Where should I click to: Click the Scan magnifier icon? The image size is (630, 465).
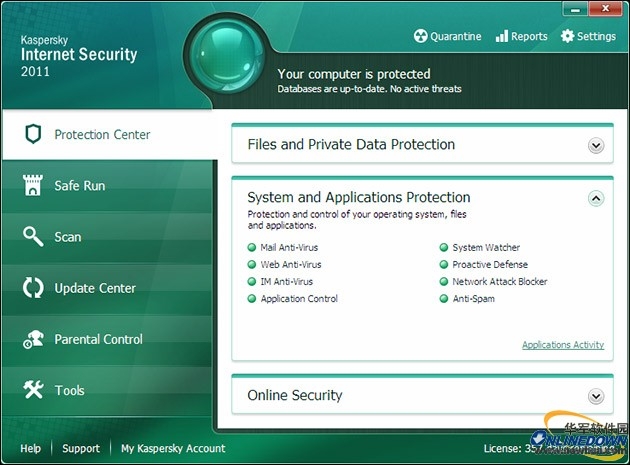point(34,237)
